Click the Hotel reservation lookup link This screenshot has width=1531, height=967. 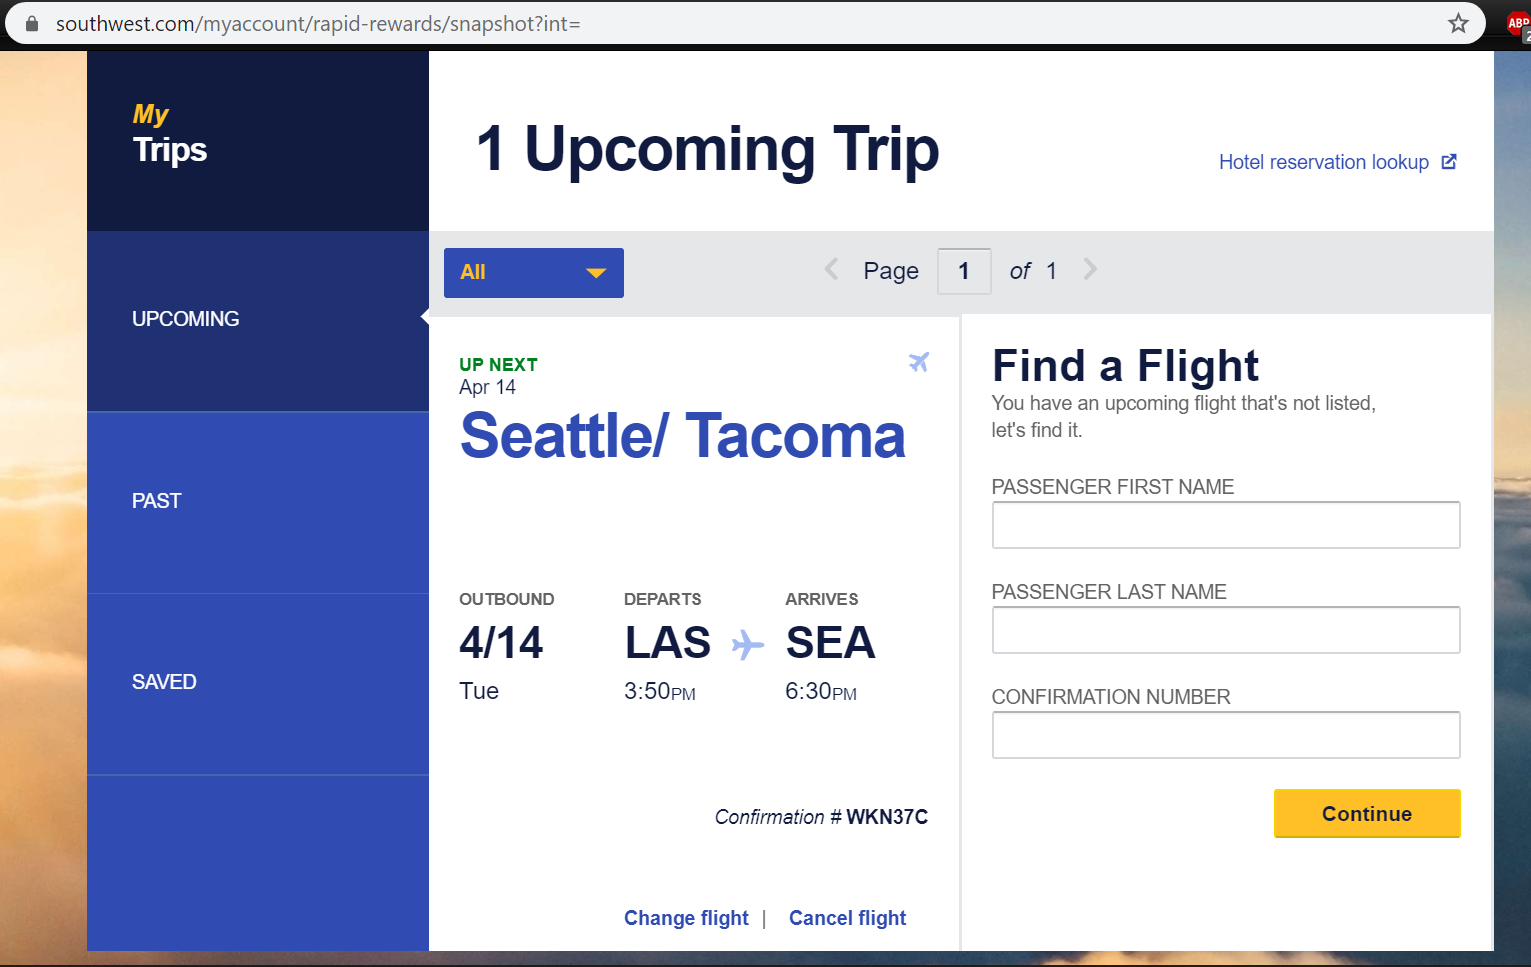click(1323, 162)
